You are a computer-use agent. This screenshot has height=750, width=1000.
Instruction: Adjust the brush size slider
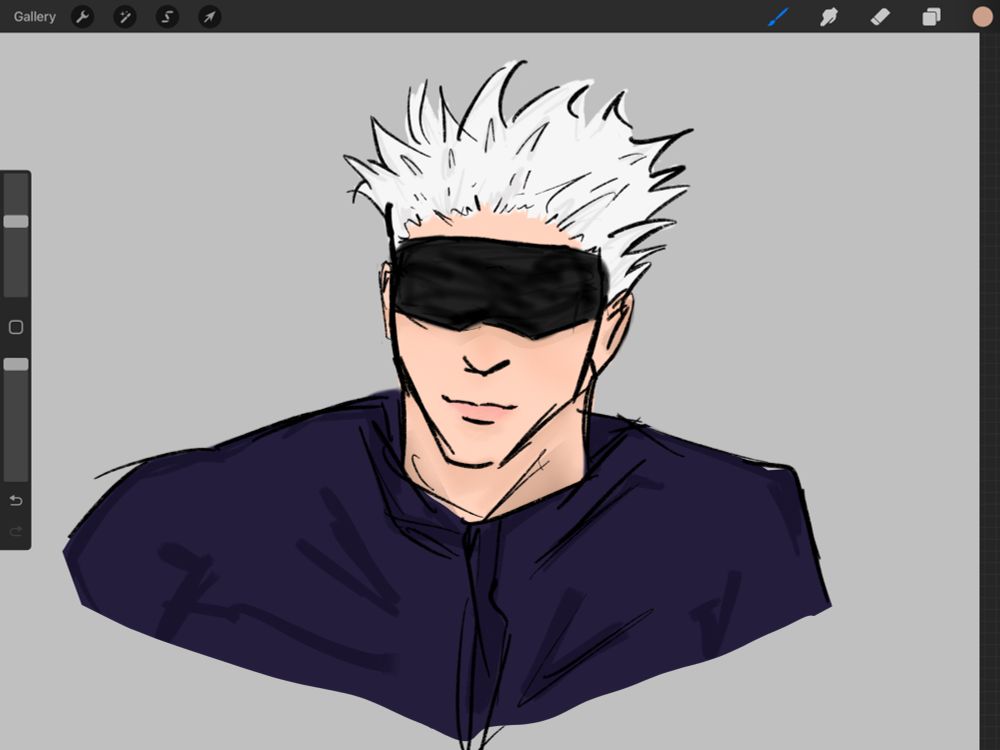click(16, 221)
